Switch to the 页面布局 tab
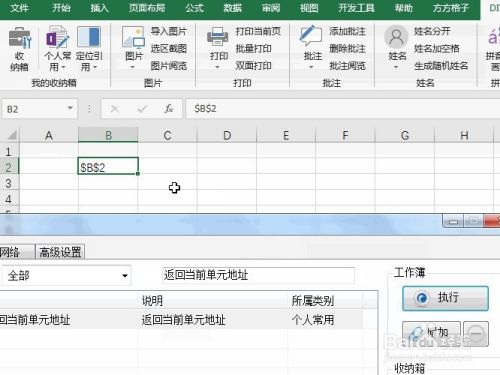Image resolution: width=500 pixels, height=375 pixels. click(x=147, y=8)
